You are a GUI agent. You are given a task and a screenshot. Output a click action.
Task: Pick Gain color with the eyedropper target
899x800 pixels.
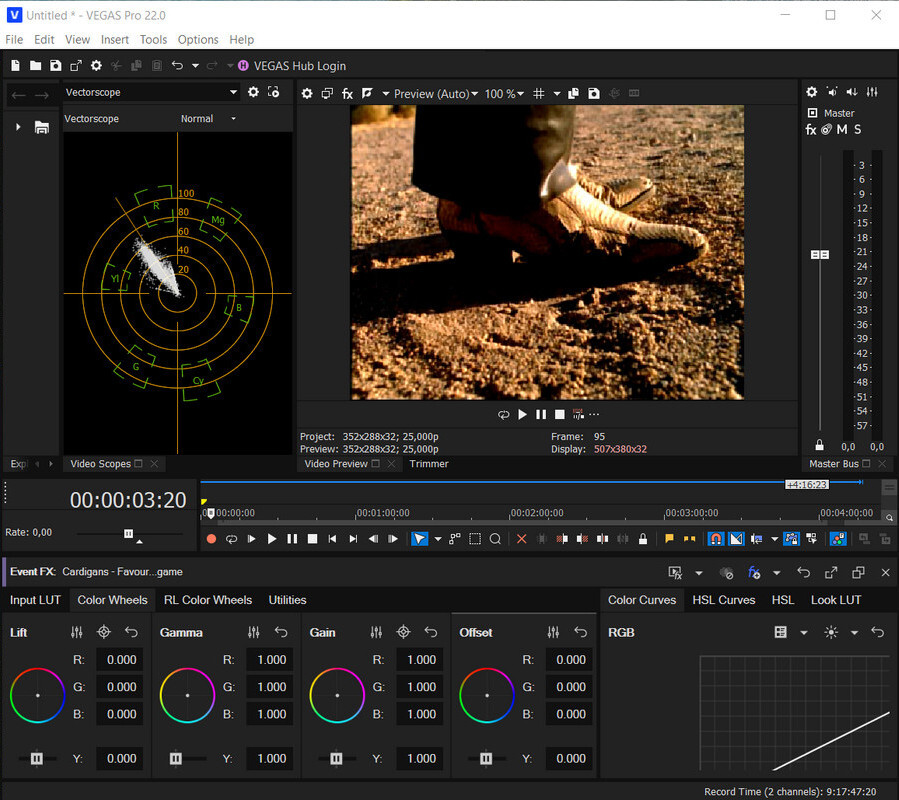[404, 632]
